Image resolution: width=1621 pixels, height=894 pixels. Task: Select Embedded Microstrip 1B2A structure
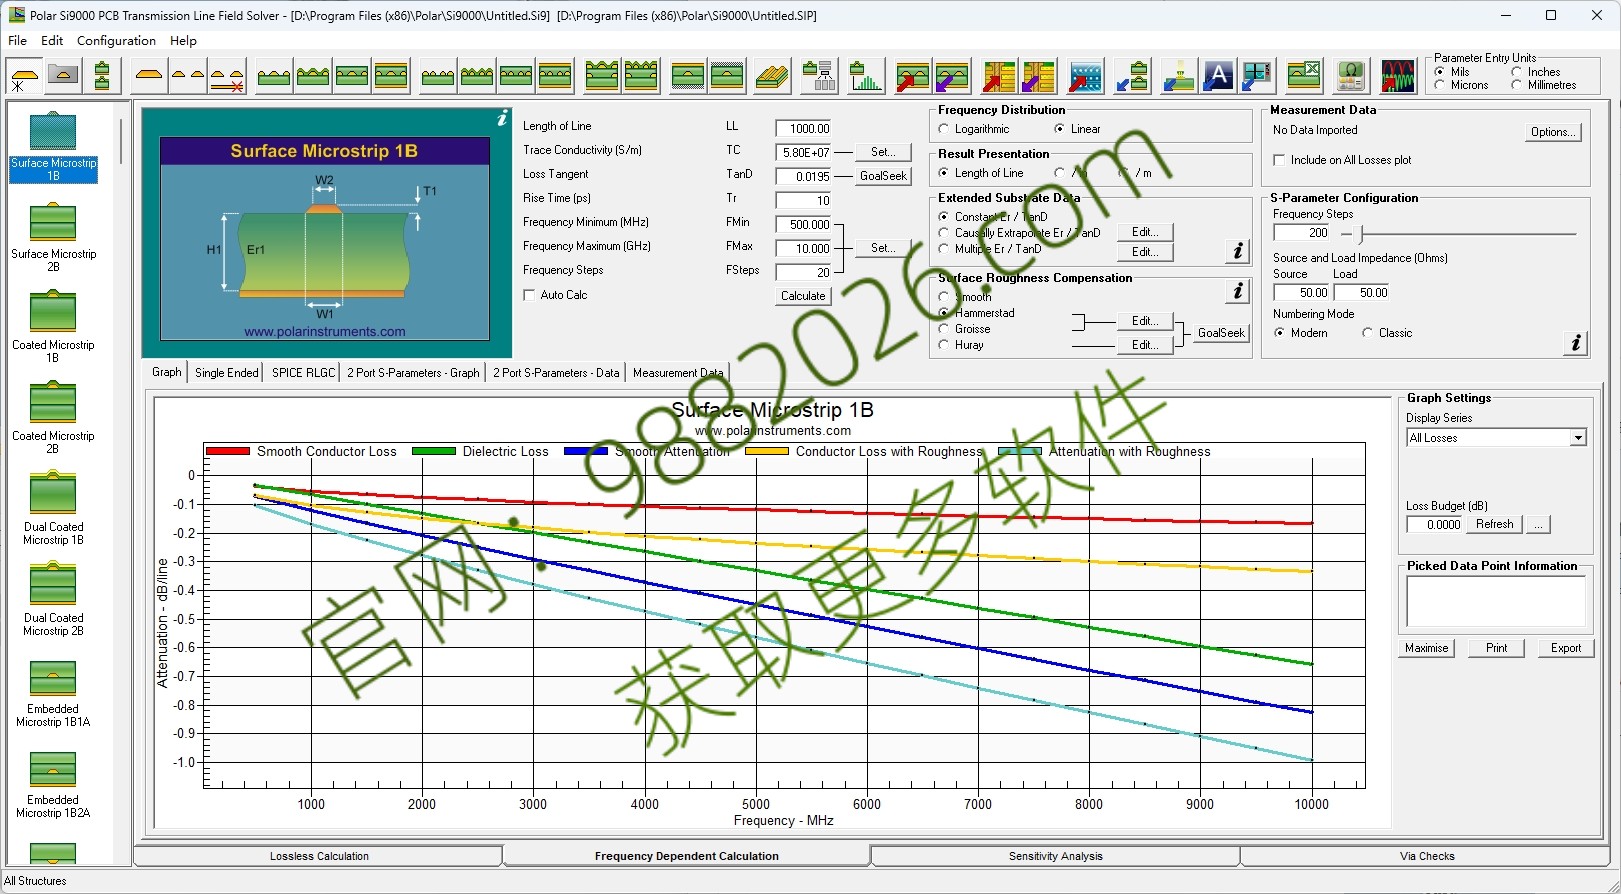coord(53,783)
